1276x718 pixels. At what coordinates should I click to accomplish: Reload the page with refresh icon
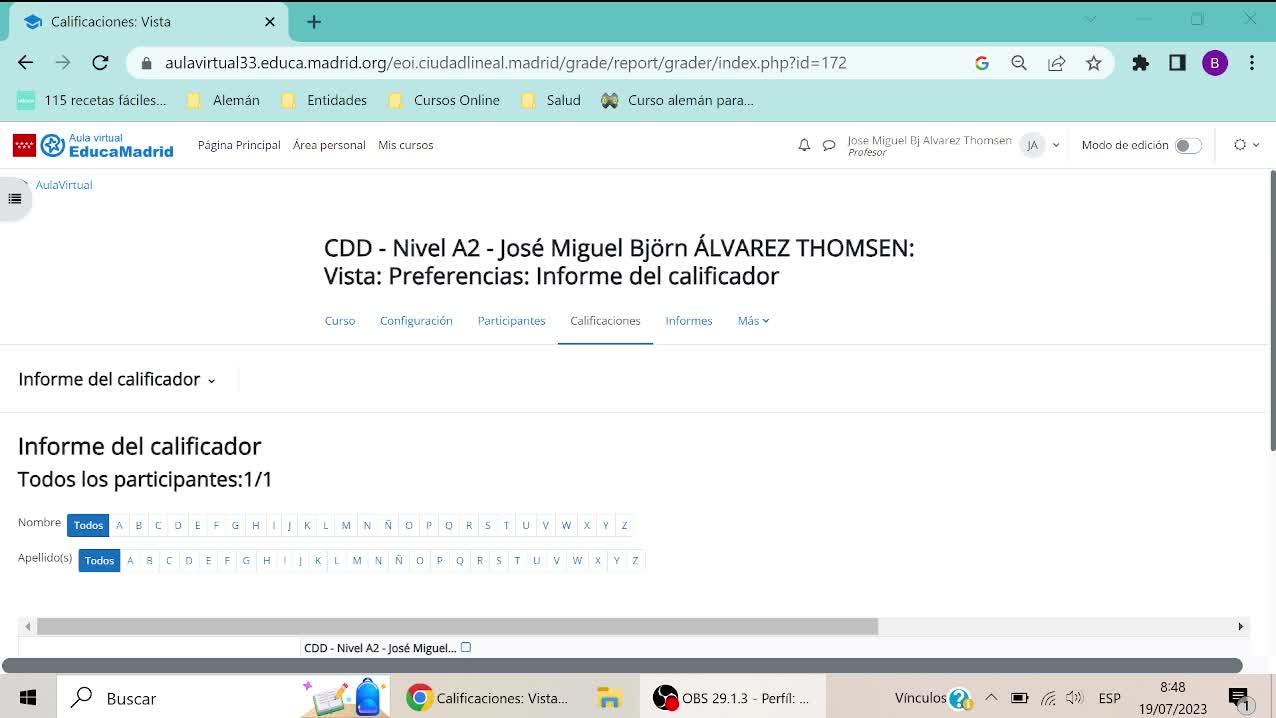tap(100, 62)
